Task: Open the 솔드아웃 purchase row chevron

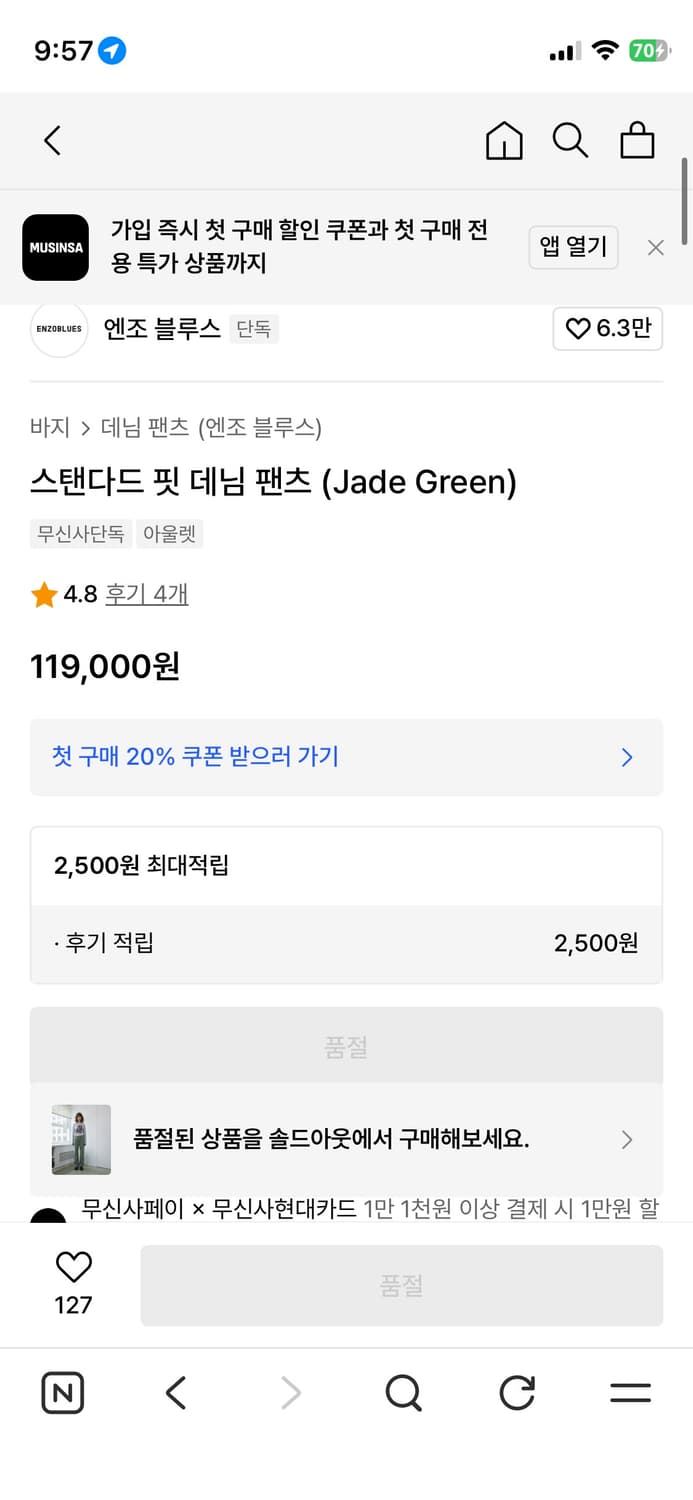Action: click(x=627, y=1140)
